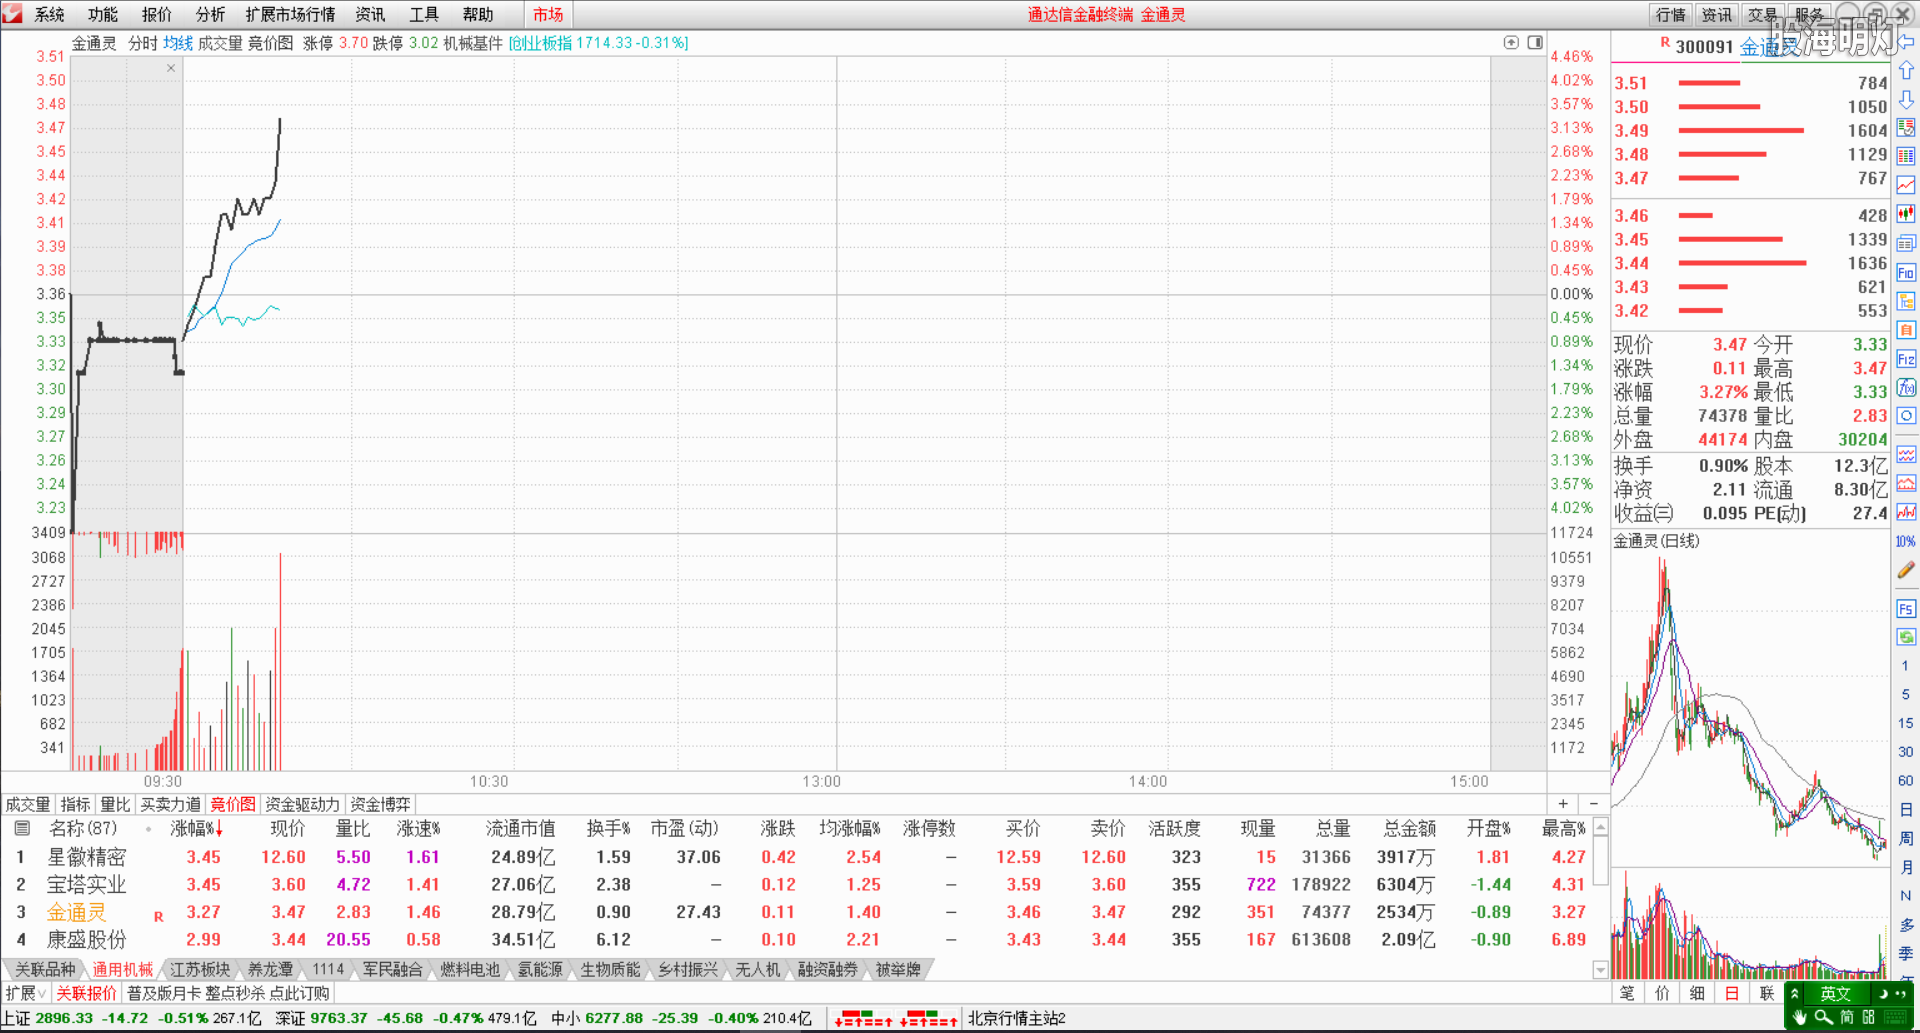Remove a sub-chart with the − button
The width and height of the screenshot is (1920, 1033).
pos(1594,804)
